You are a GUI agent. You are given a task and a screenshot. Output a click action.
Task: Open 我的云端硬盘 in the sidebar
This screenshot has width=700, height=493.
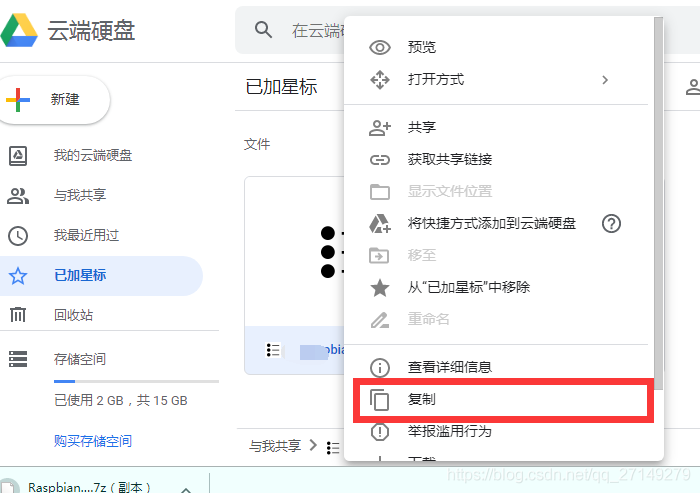pyautogui.click(x=92, y=155)
